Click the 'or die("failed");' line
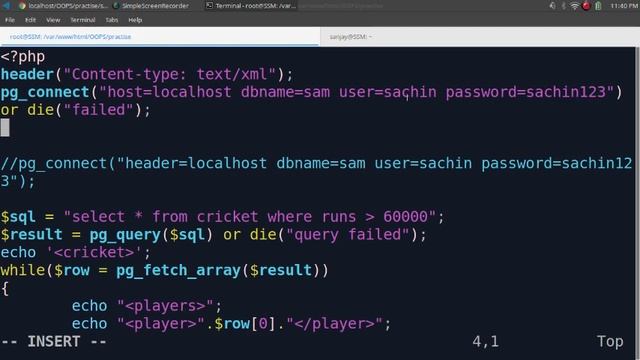Image resolution: width=640 pixels, height=360 pixels. pos(76,110)
